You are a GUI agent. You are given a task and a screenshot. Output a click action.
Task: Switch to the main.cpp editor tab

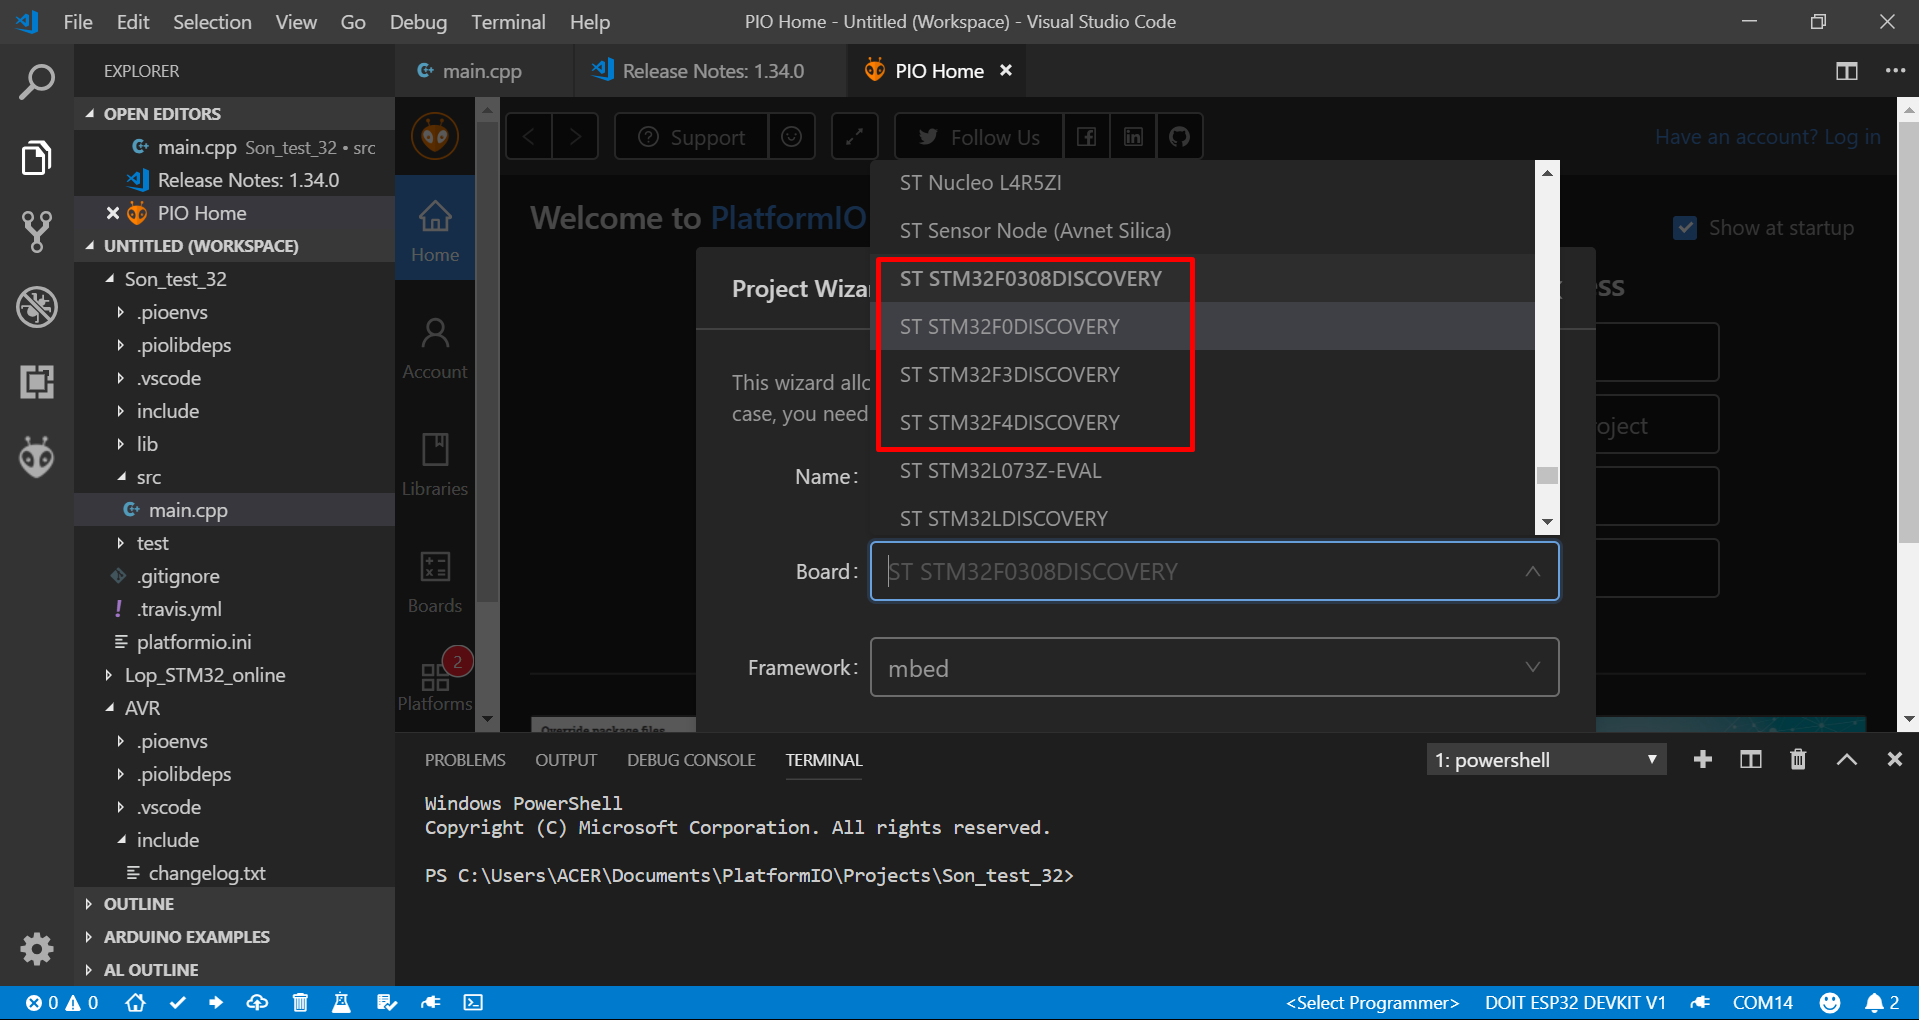pyautogui.click(x=481, y=71)
